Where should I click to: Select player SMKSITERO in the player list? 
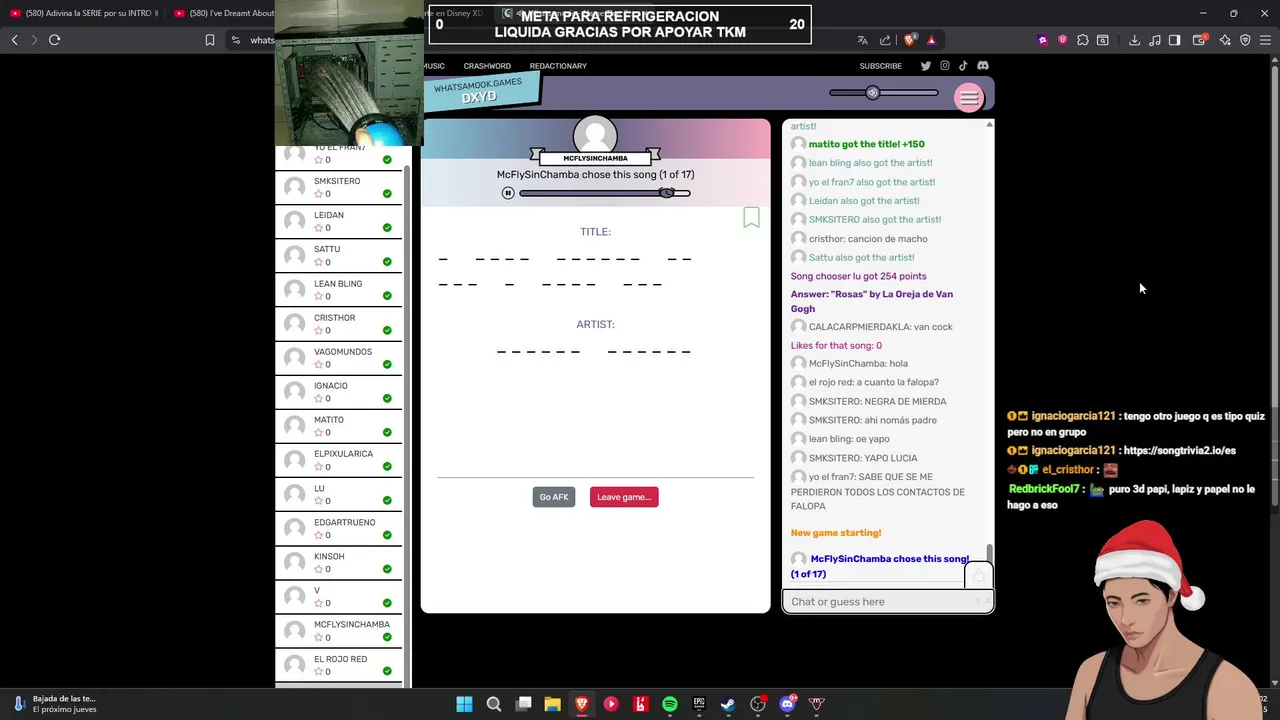[x=339, y=187]
